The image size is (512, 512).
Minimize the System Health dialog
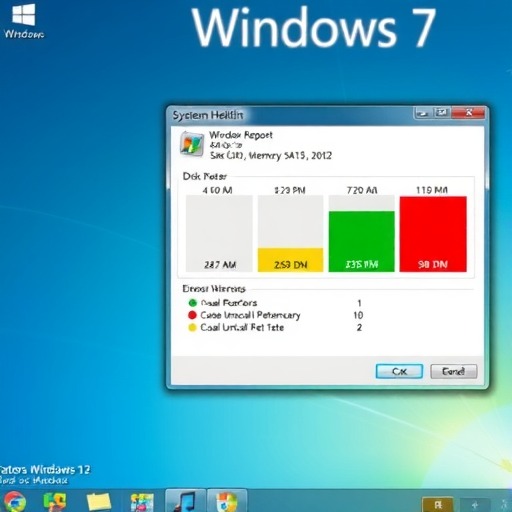click(423, 113)
